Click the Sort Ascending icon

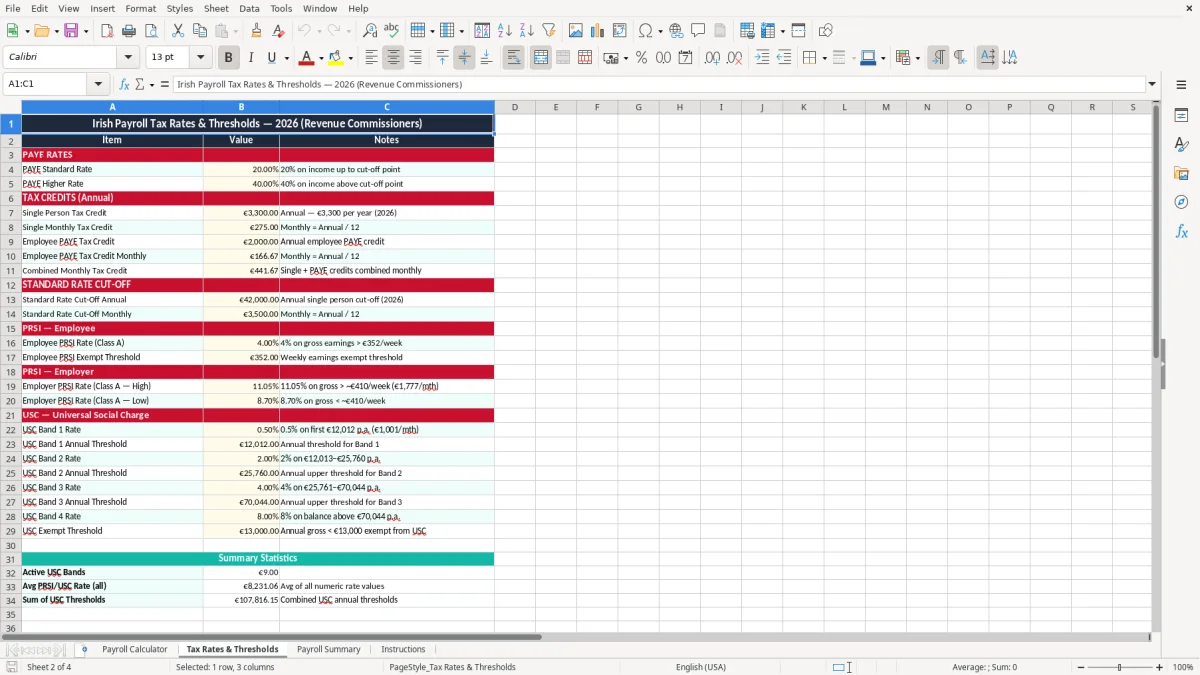click(x=505, y=31)
